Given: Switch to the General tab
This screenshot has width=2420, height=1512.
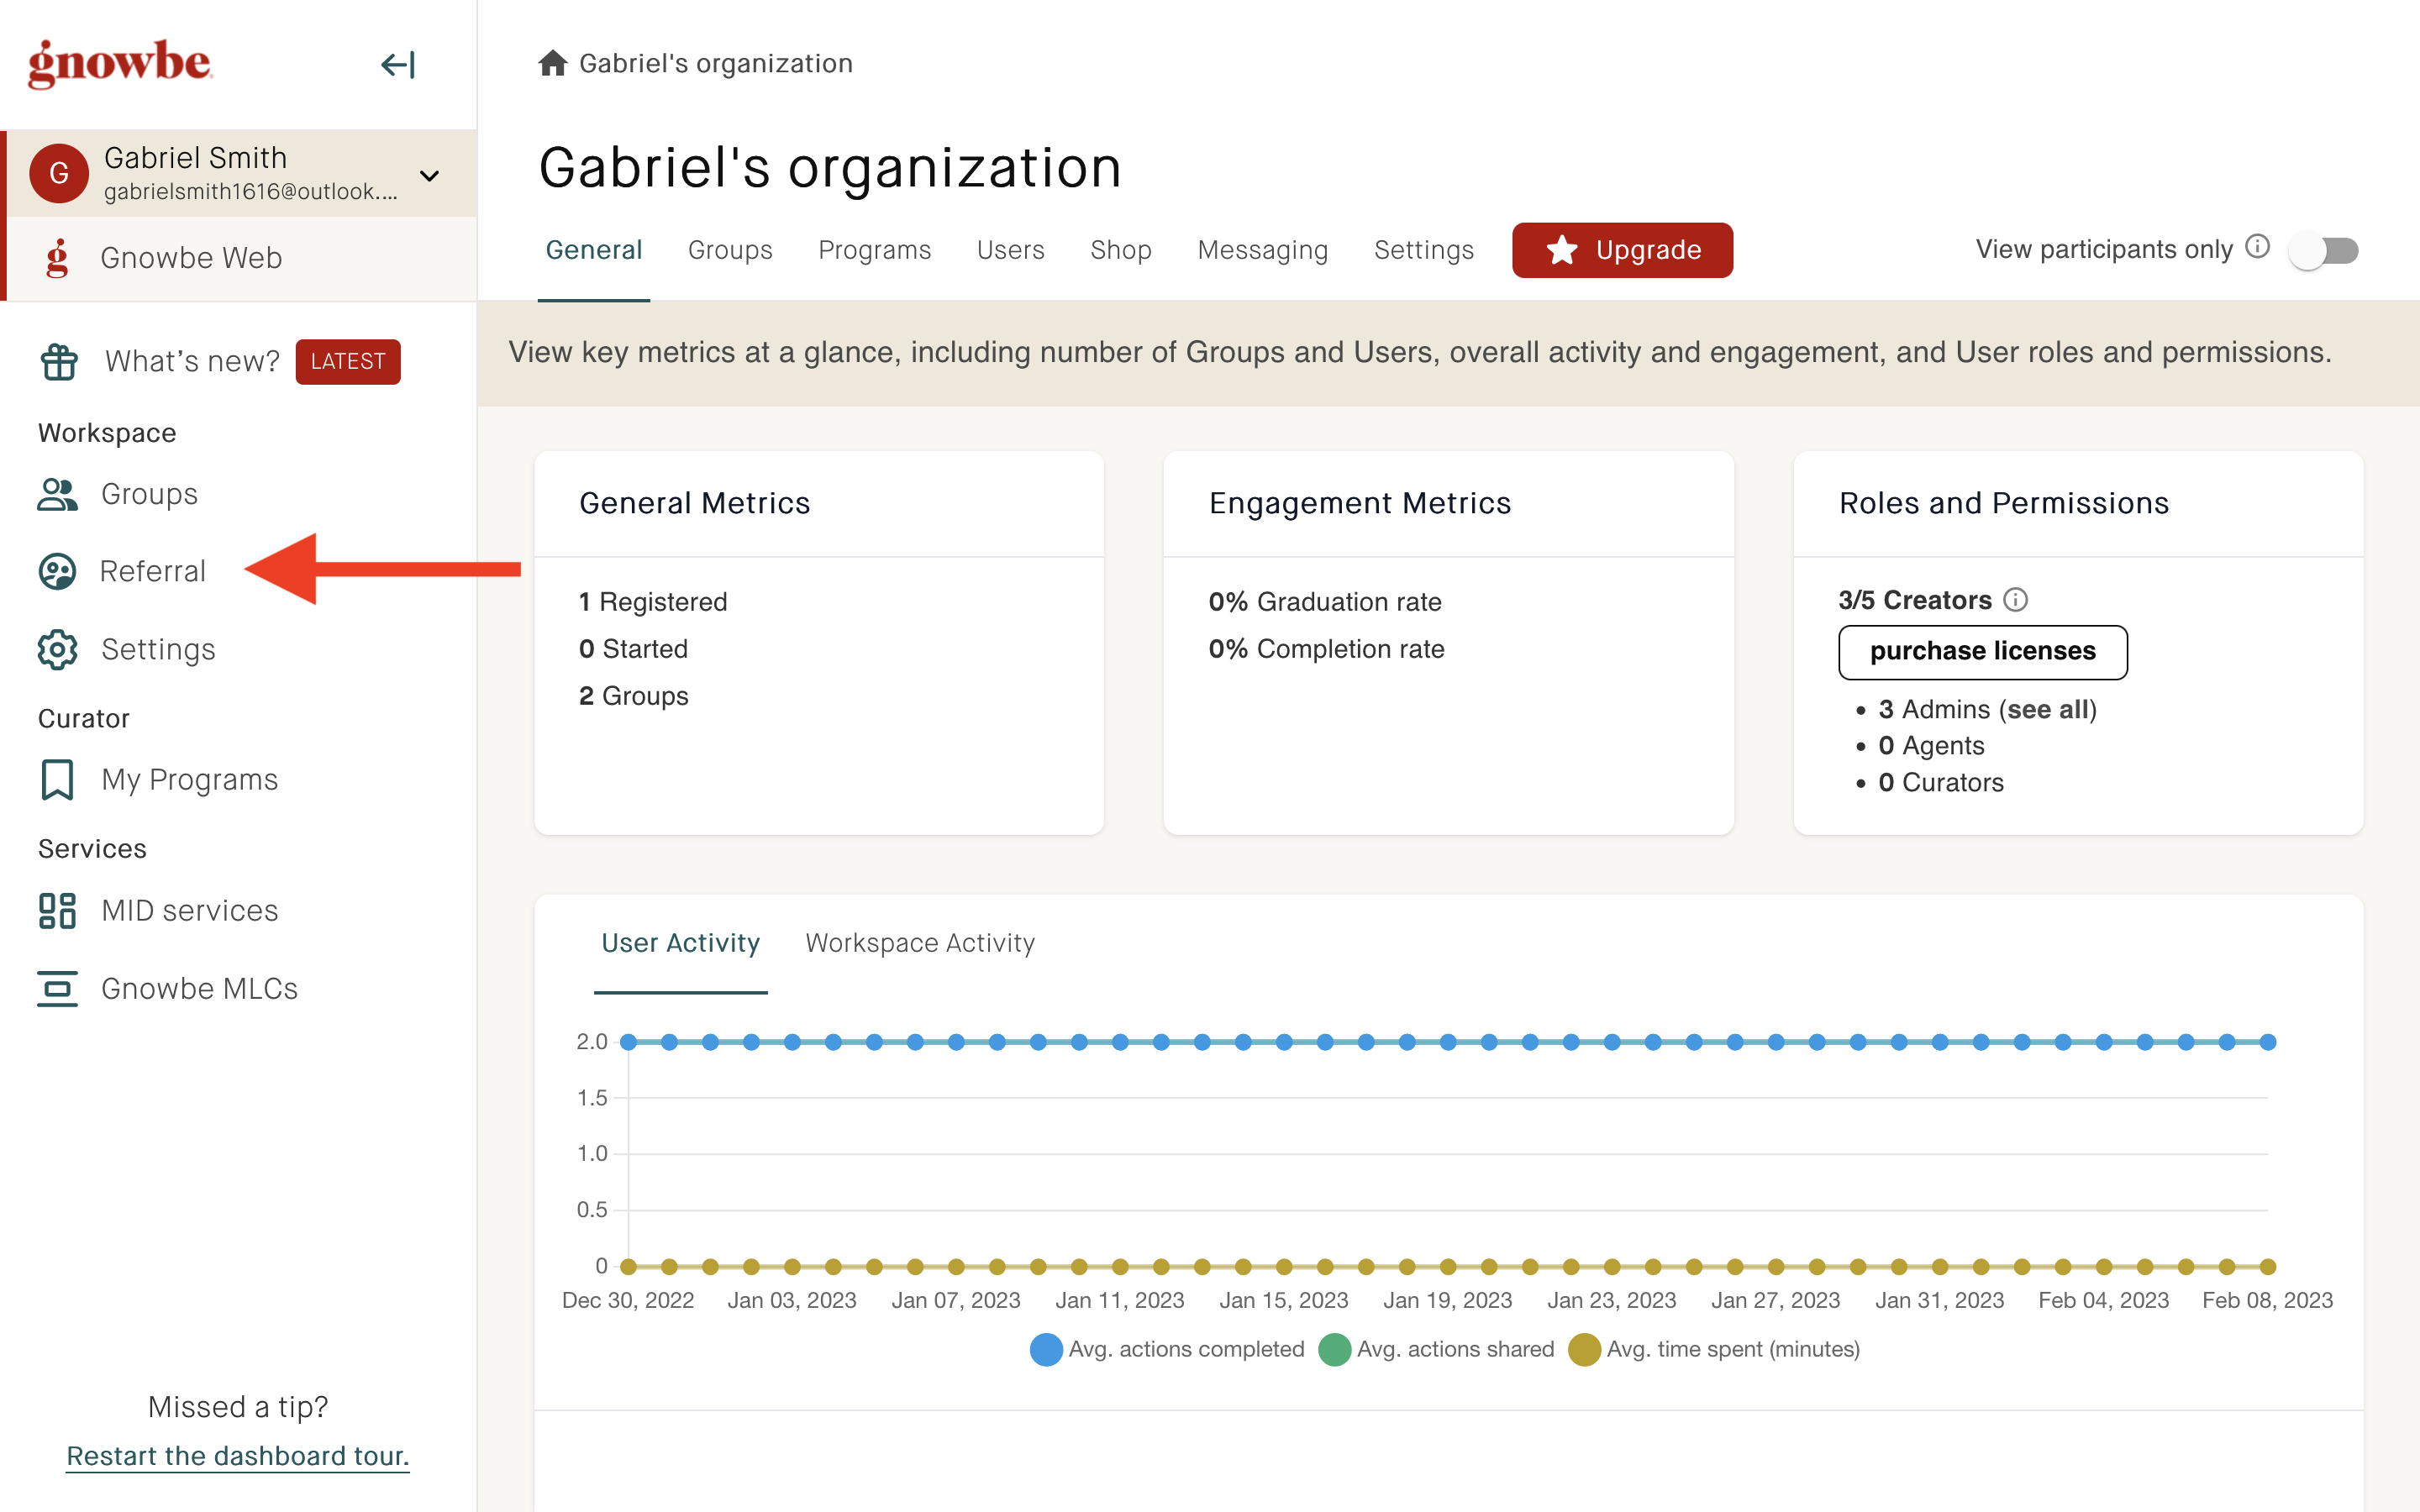Looking at the screenshot, I should [594, 250].
